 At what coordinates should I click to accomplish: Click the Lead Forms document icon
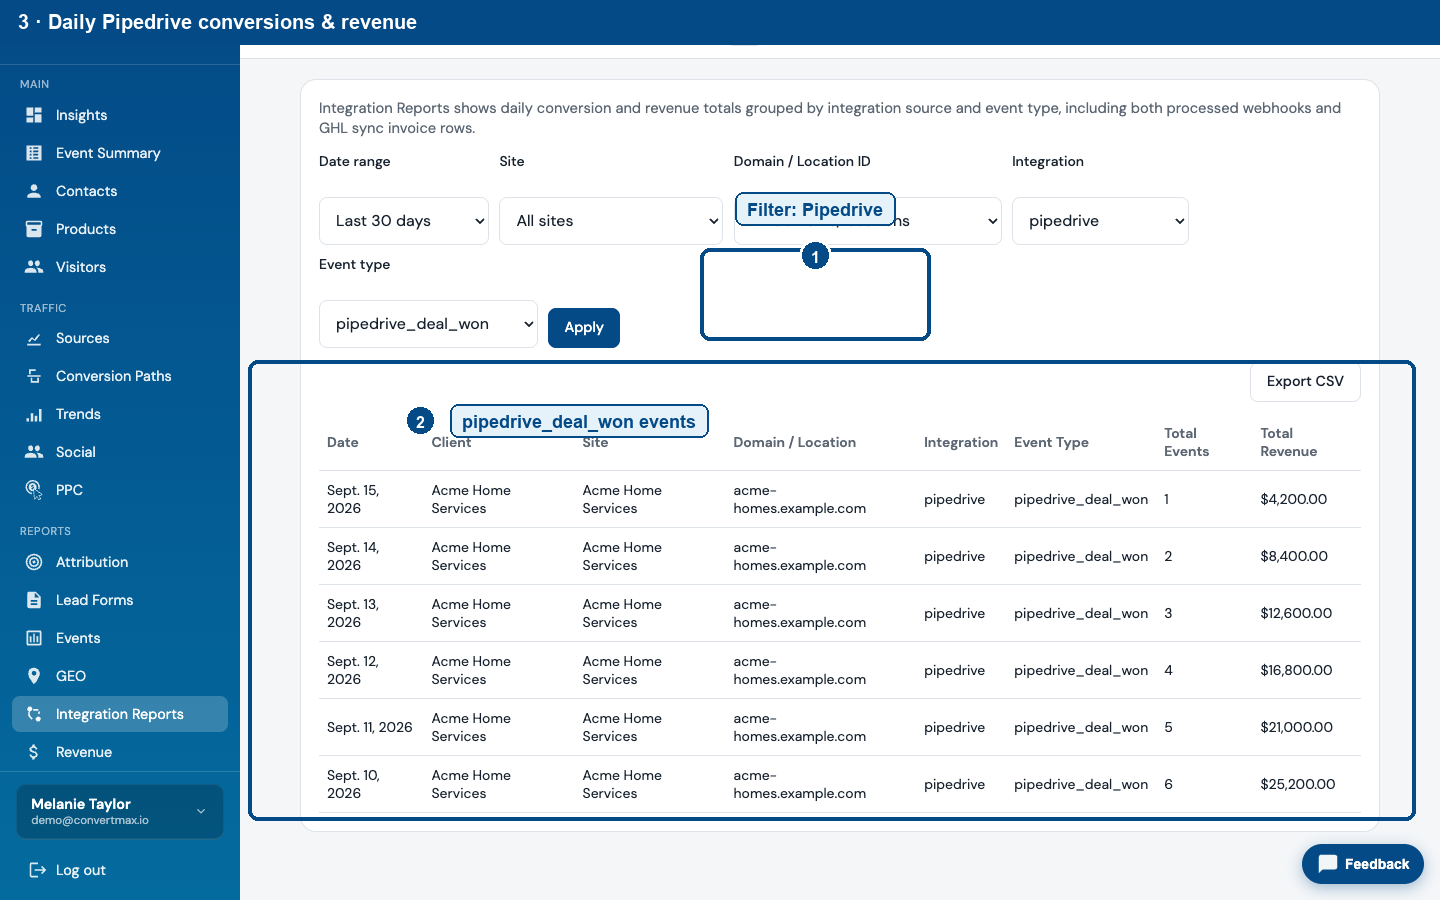[34, 600]
